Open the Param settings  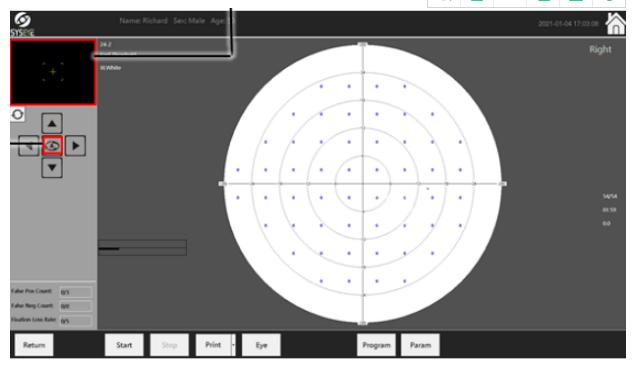(x=420, y=345)
